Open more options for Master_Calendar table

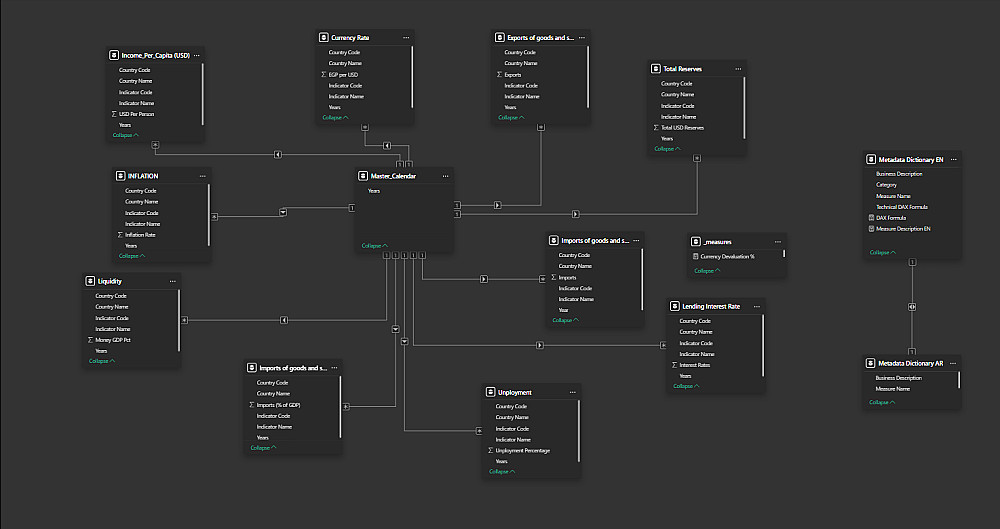[445, 176]
